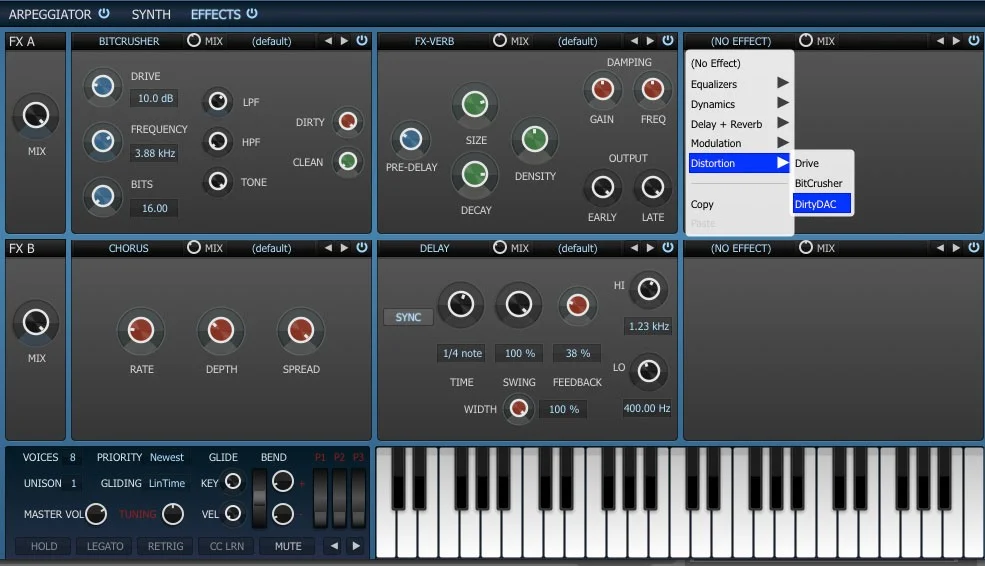Click the 1/4 note time value
This screenshot has width=985, height=566.
click(x=462, y=353)
